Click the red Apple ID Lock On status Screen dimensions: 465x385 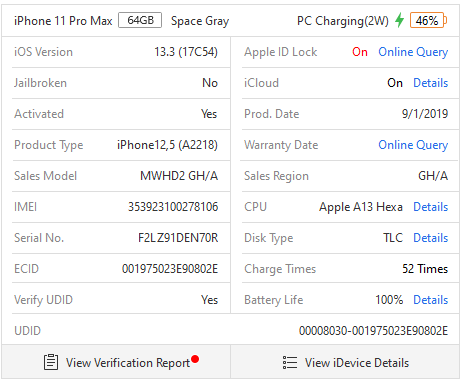pyautogui.click(x=360, y=52)
